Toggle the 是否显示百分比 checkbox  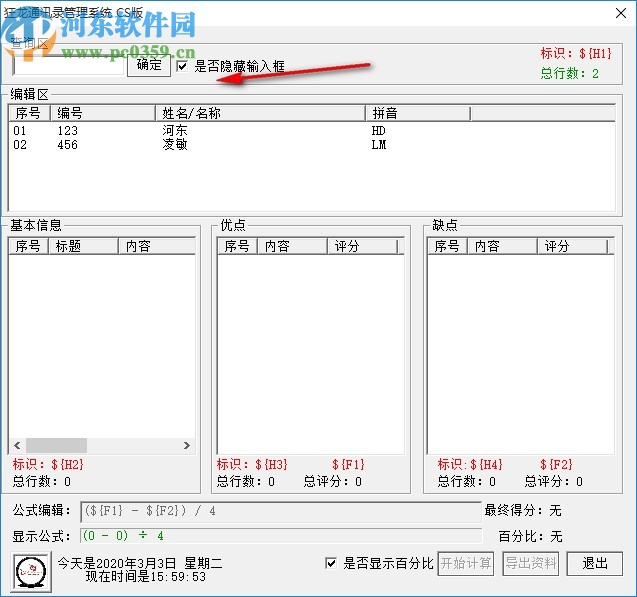click(331, 563)
